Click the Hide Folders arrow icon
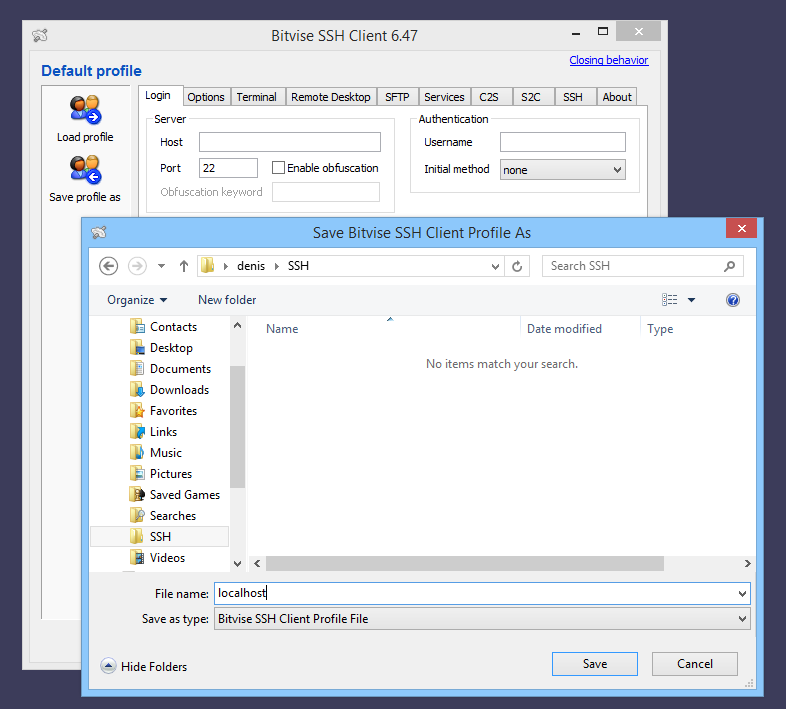Screen dimensions: 786x709 (x=108, y=666)
